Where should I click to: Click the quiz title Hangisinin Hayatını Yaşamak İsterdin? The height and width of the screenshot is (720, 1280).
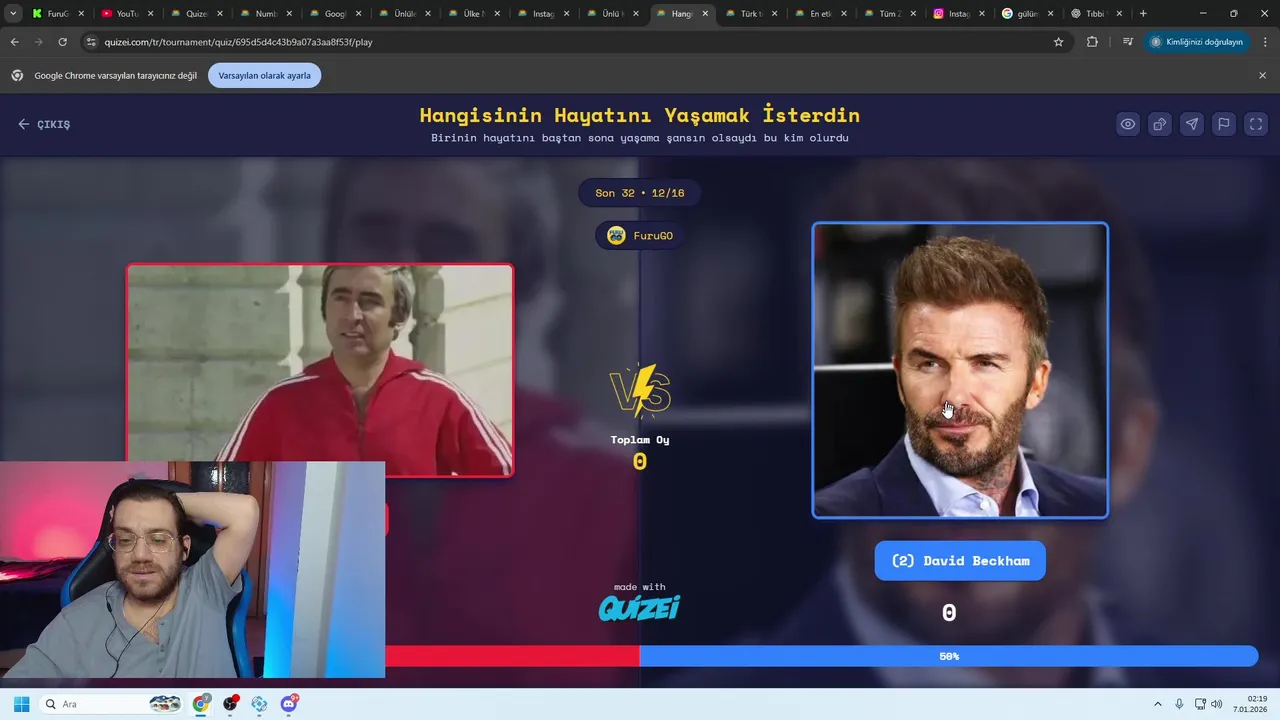click(x=640, y=115)
